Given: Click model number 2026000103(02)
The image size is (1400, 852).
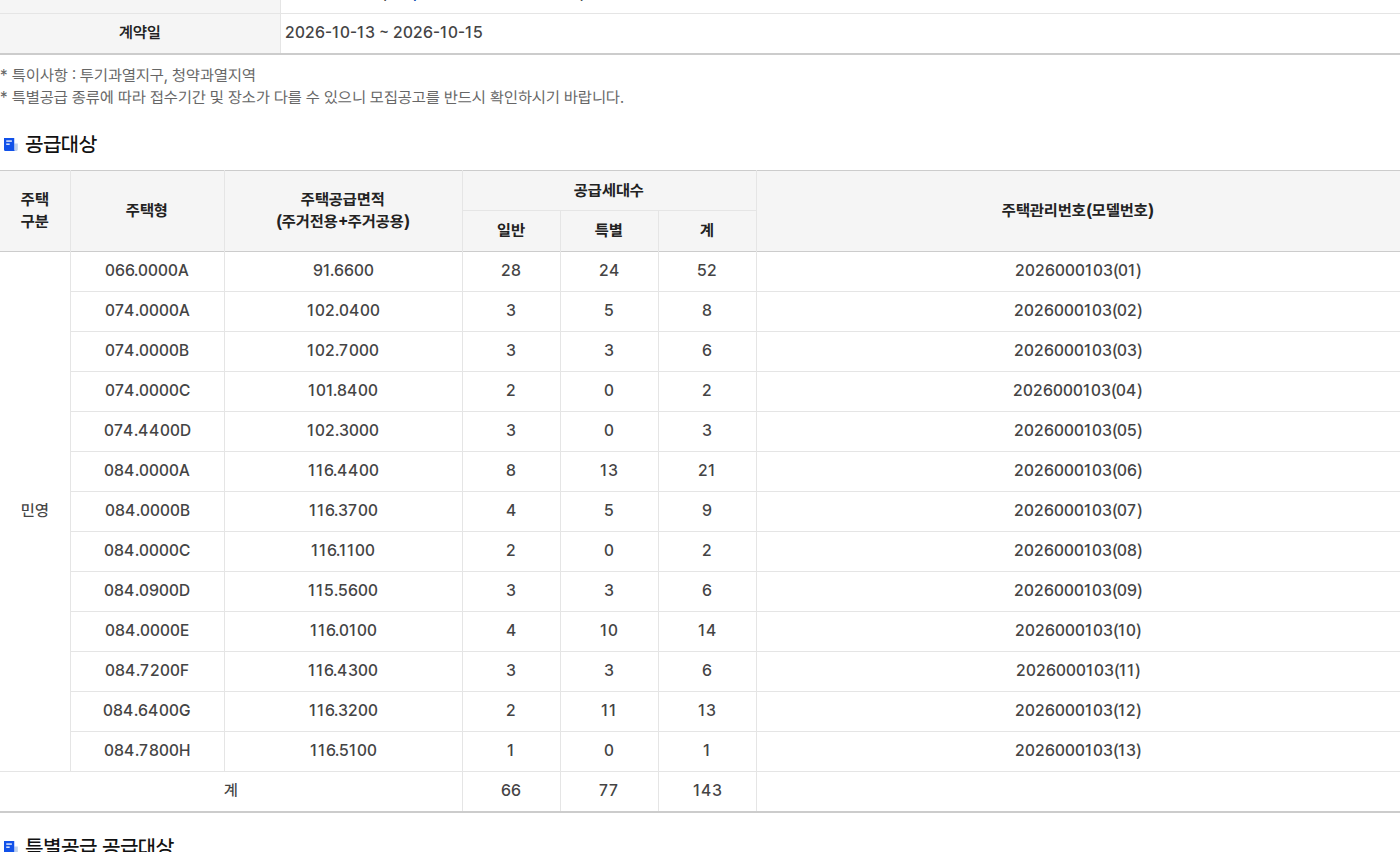Looking at the screenshot, I should click(1078, 311).
